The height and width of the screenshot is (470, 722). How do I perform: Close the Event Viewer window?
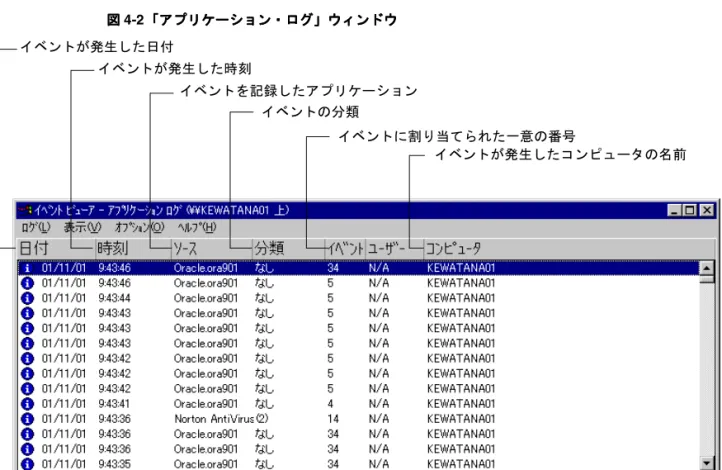tap(707, 210)
